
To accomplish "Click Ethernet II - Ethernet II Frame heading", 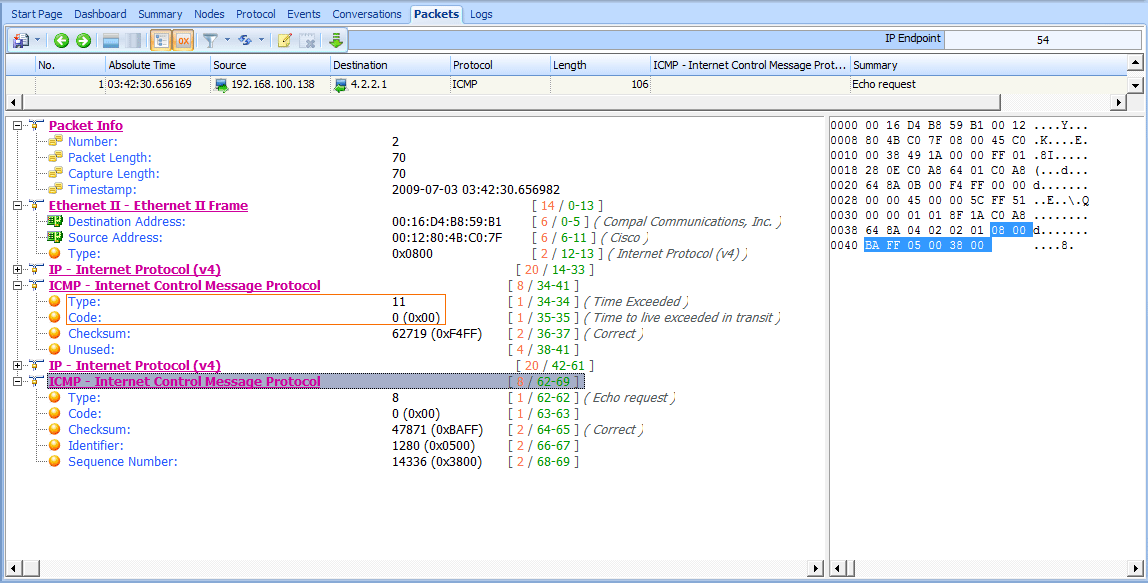I will point(148,205).
